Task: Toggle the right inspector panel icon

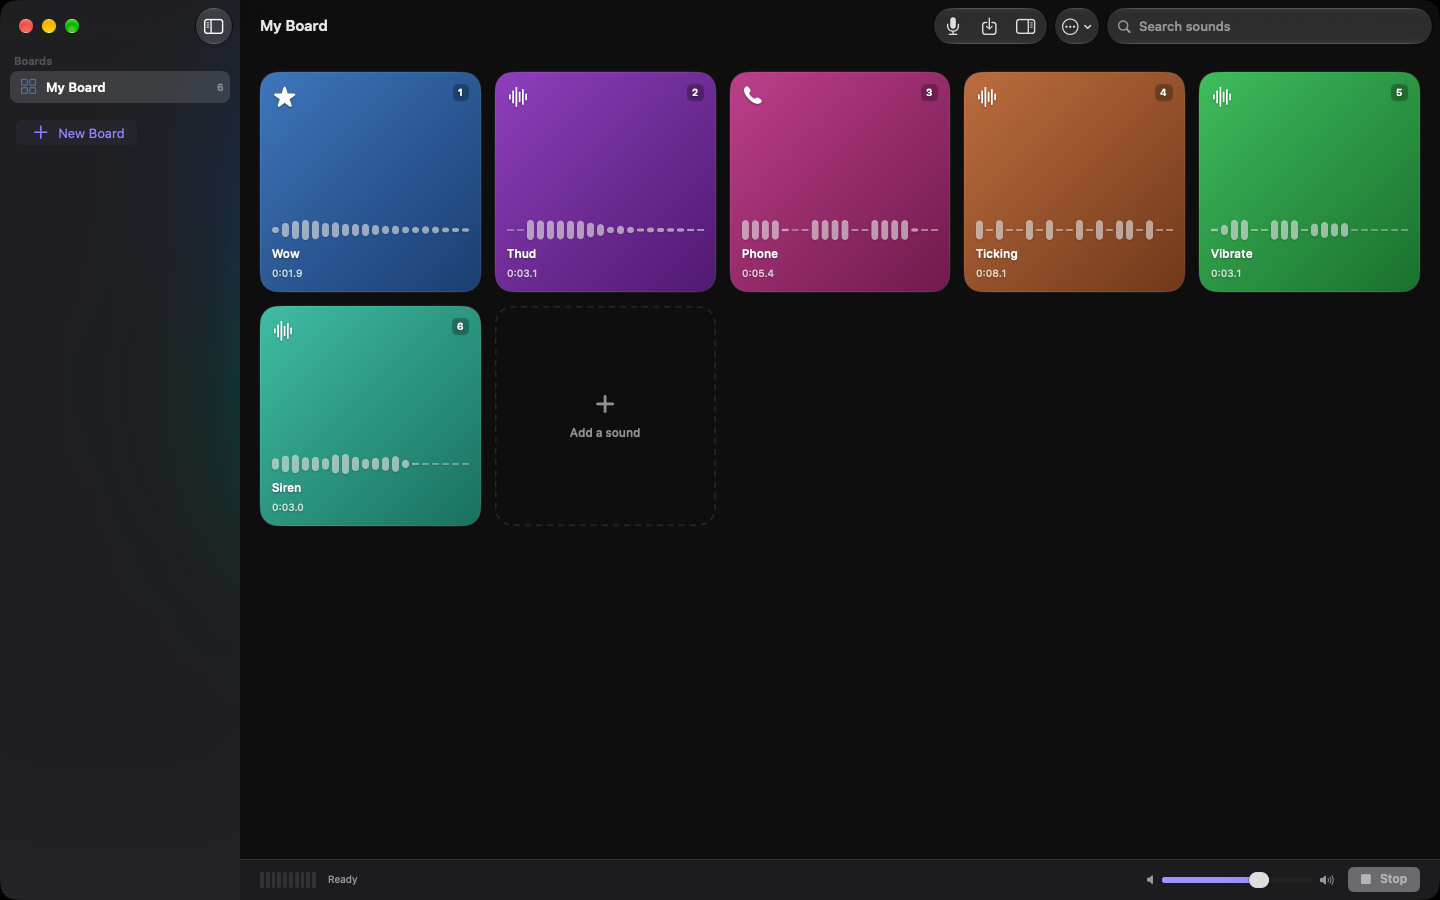Action: (1025, 27)
